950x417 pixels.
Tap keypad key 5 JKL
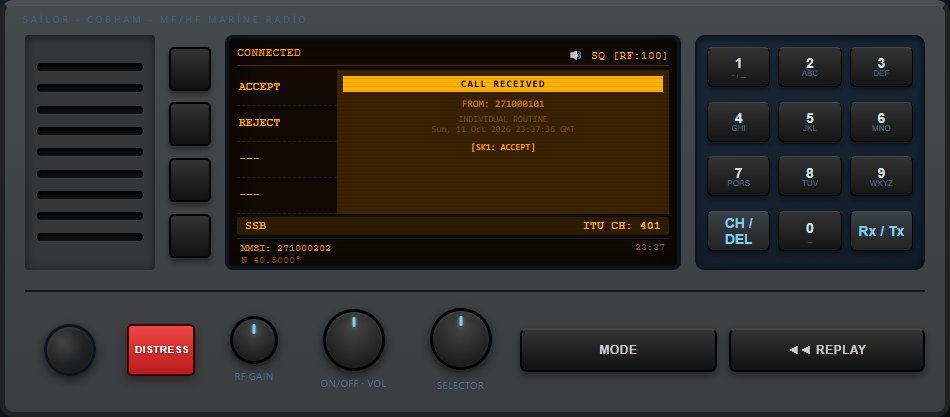[x=809, y=121]
